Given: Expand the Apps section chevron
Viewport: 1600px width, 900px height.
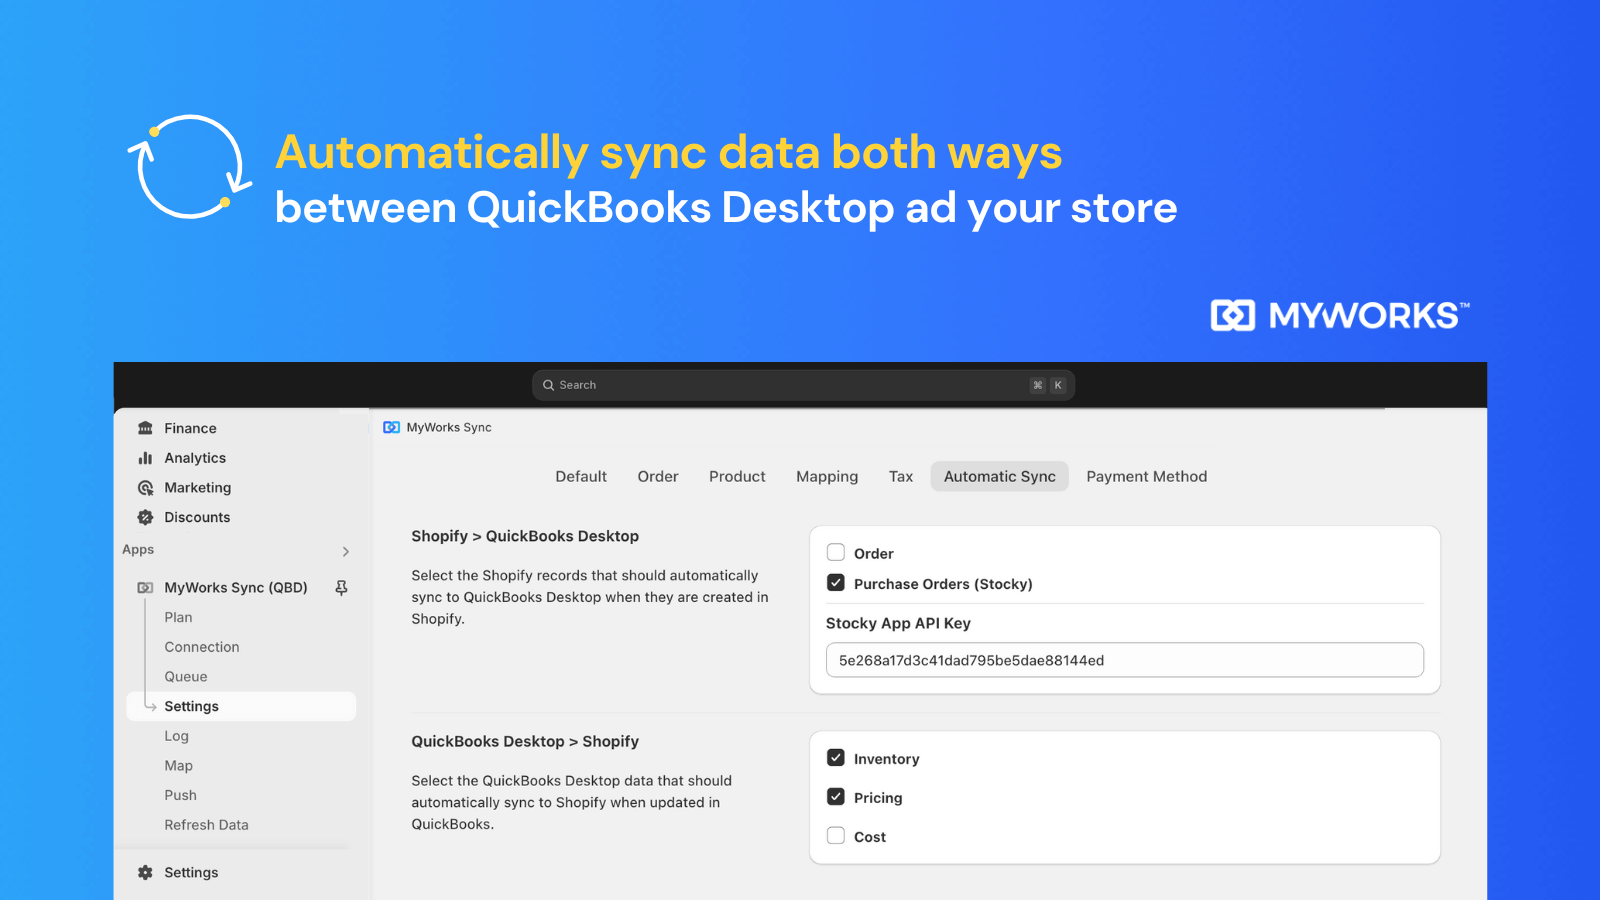Looking at the screenshot, I should [344, 550].
